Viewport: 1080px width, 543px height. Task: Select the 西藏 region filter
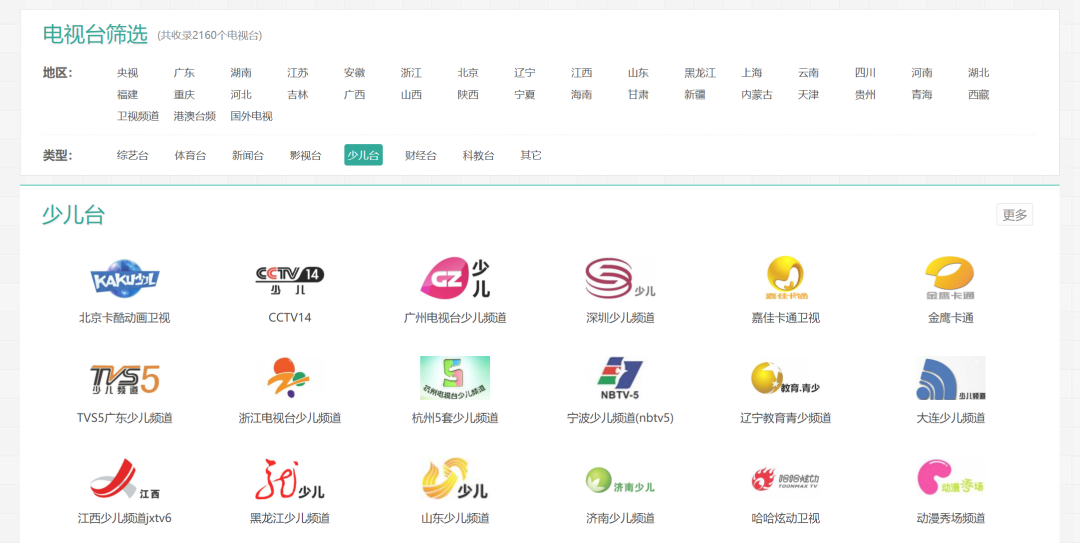click(979, 95)
